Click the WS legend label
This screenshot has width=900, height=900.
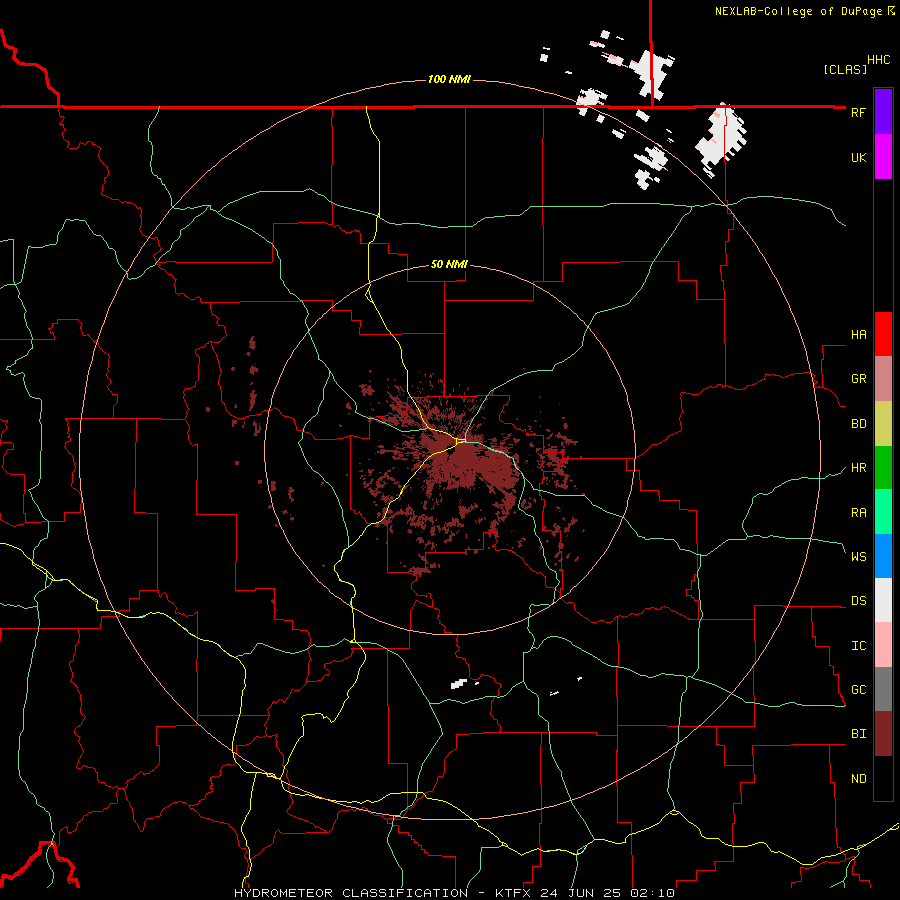(858, 556)
